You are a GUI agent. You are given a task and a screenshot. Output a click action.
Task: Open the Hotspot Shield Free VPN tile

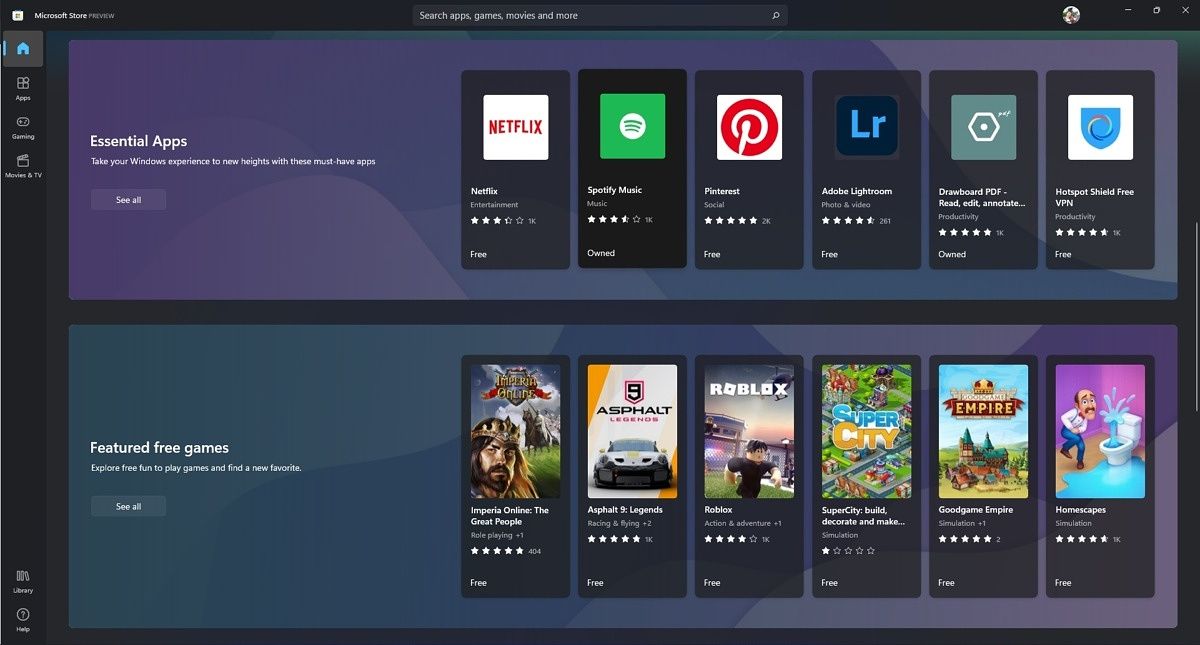(1099, 168)
